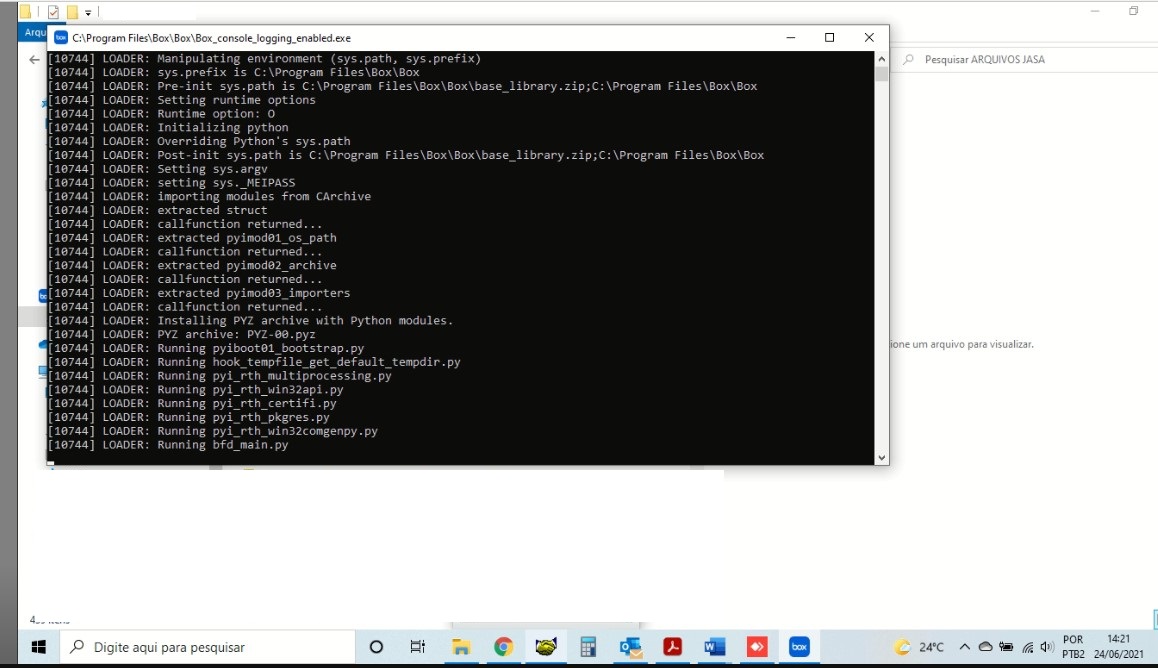
Task: Open Adobe Acrobat from the taskbar
Action: click(x=672, y=647)
